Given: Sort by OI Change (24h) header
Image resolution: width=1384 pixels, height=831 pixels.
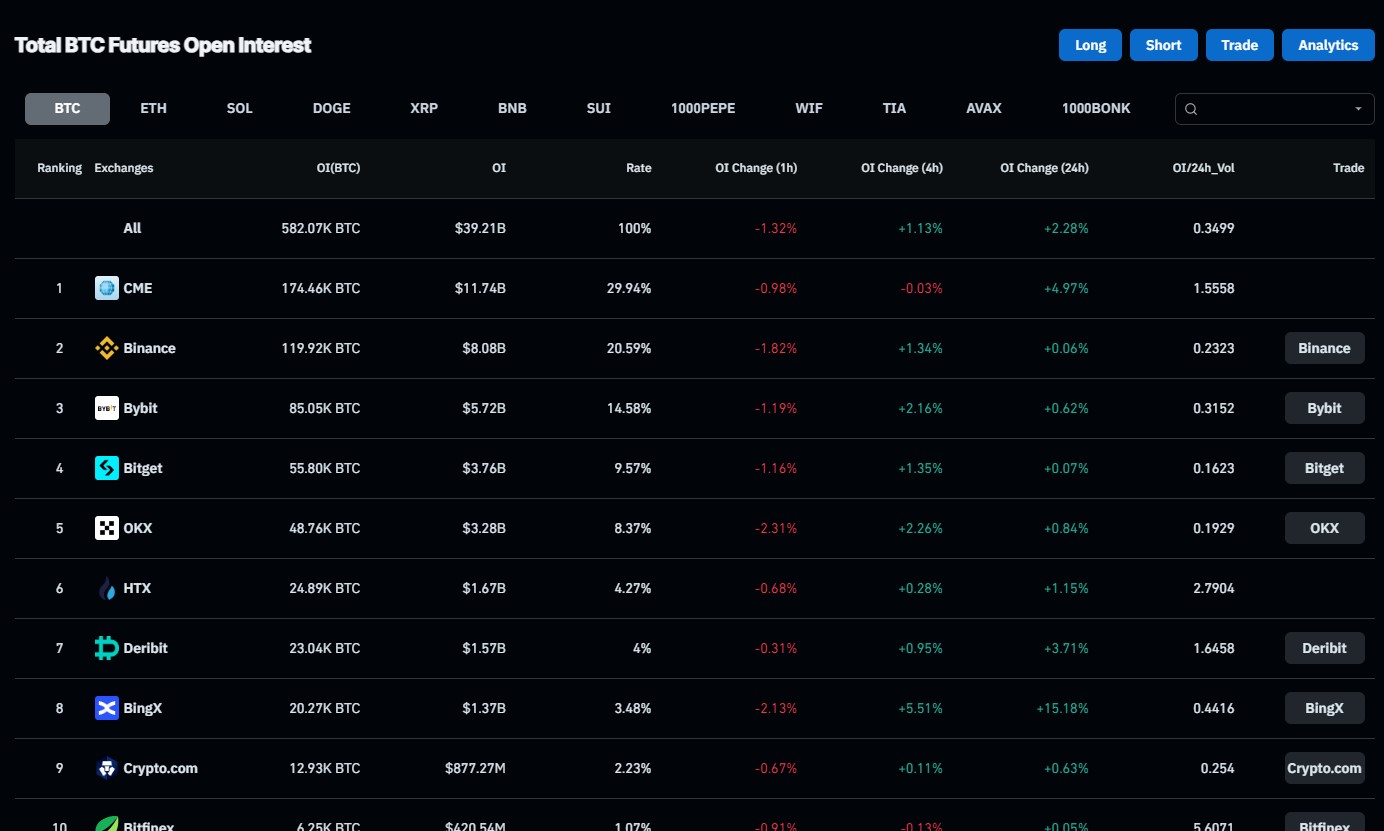Looking at the screenshot, I should (1044, 168).
